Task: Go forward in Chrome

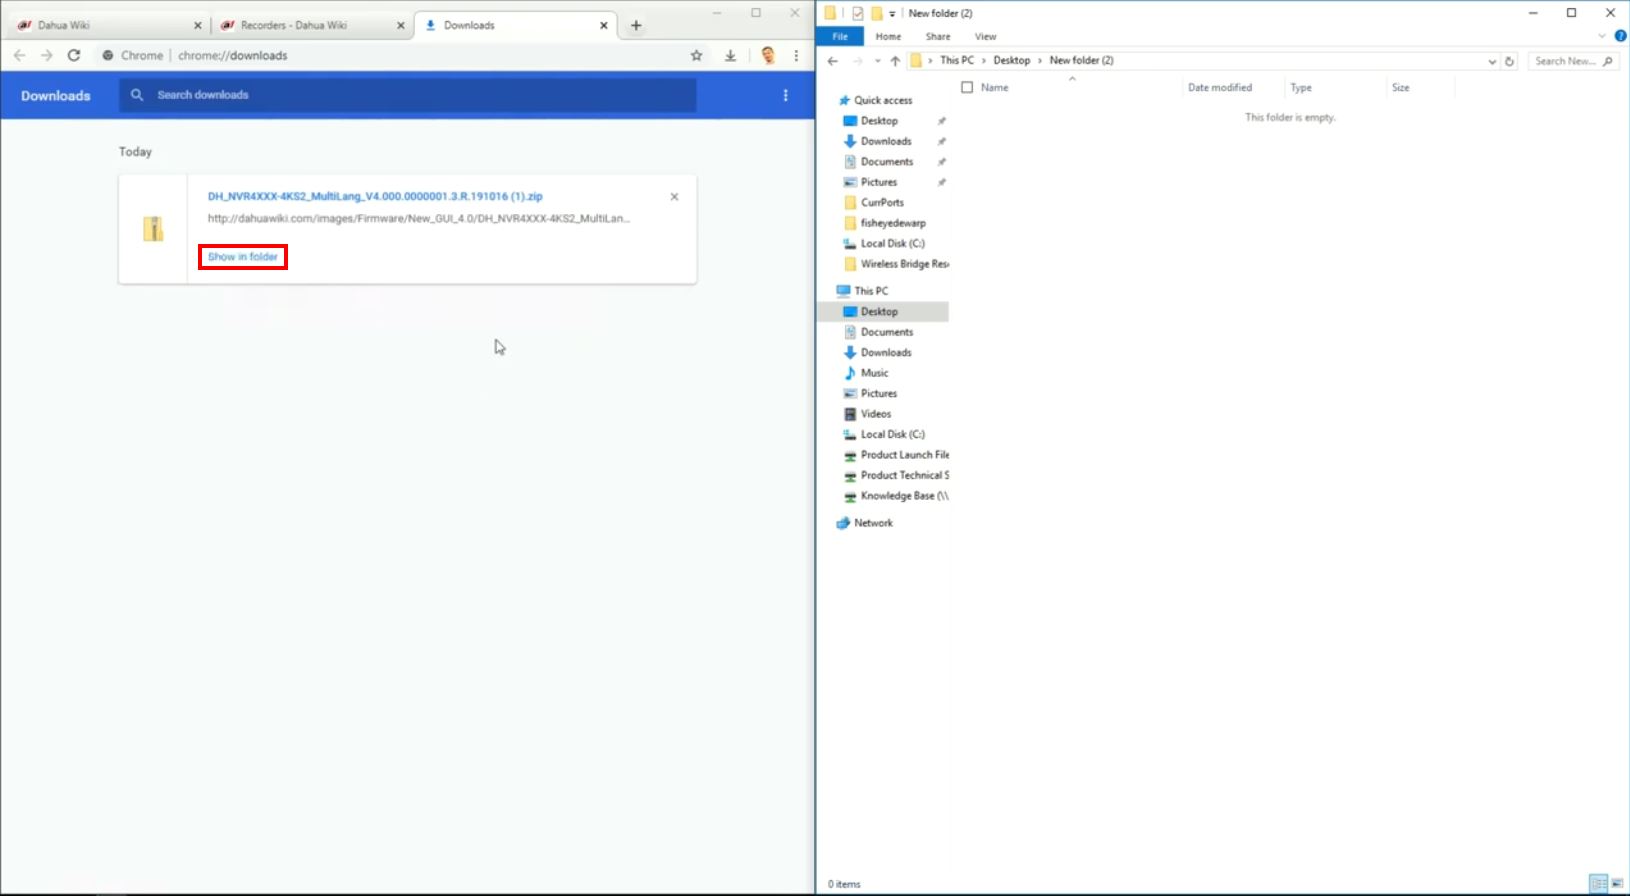Action: pyautogui.click(x=46, y=55)
